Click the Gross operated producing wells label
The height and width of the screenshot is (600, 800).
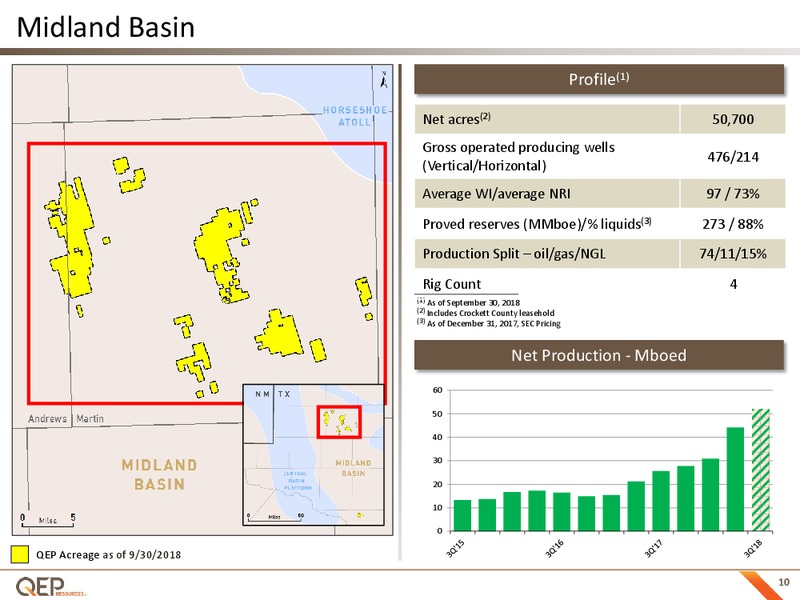(x=518, y=156)
